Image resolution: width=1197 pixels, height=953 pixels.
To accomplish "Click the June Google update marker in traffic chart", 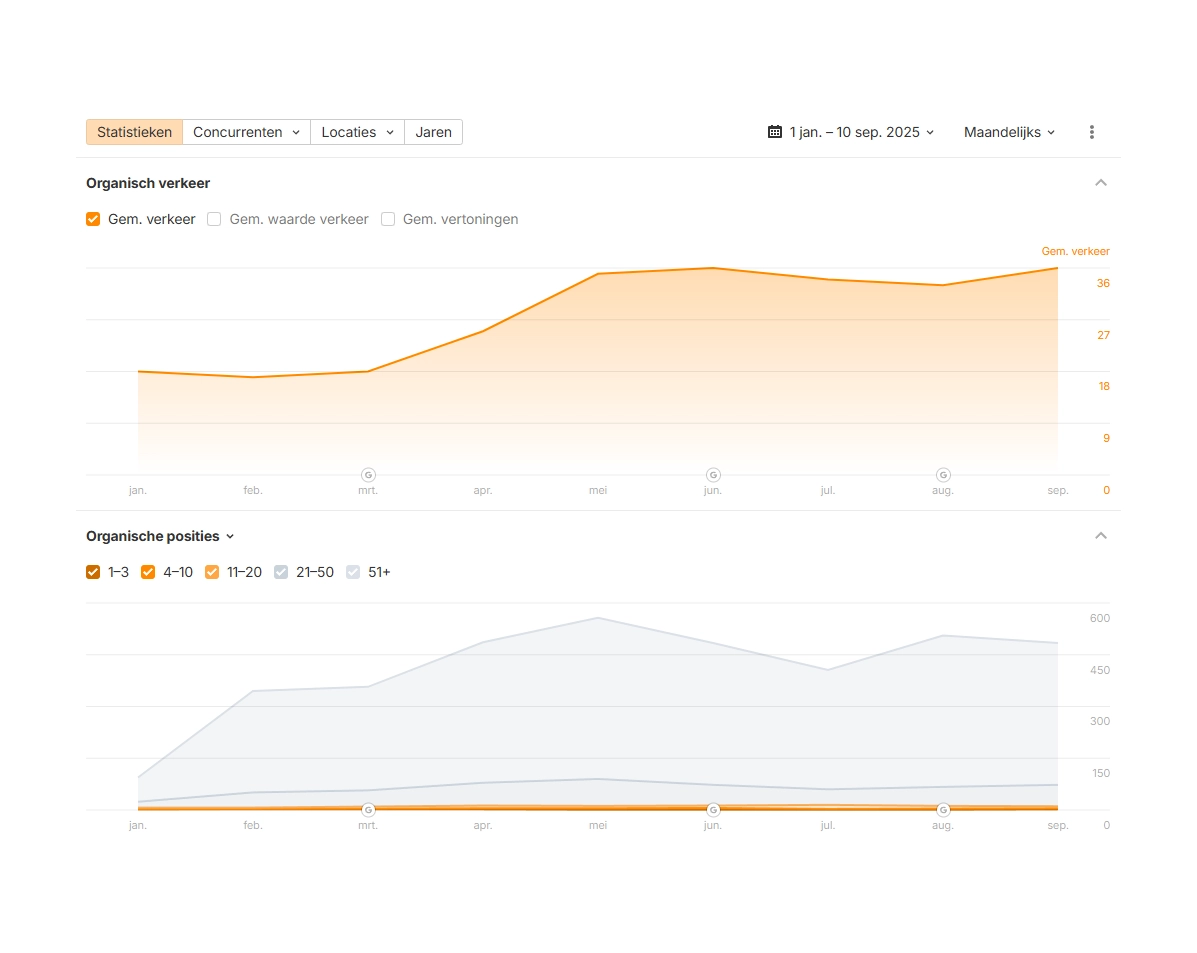I will tap(713, 475).
